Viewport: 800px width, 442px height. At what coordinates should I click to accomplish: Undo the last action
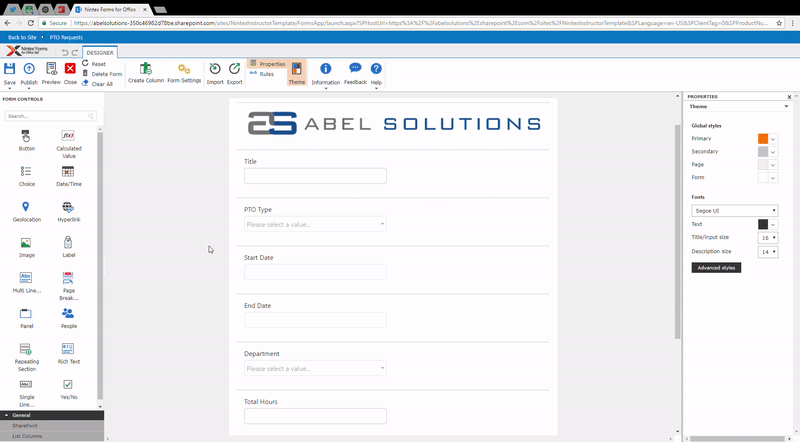click(65, 53)
